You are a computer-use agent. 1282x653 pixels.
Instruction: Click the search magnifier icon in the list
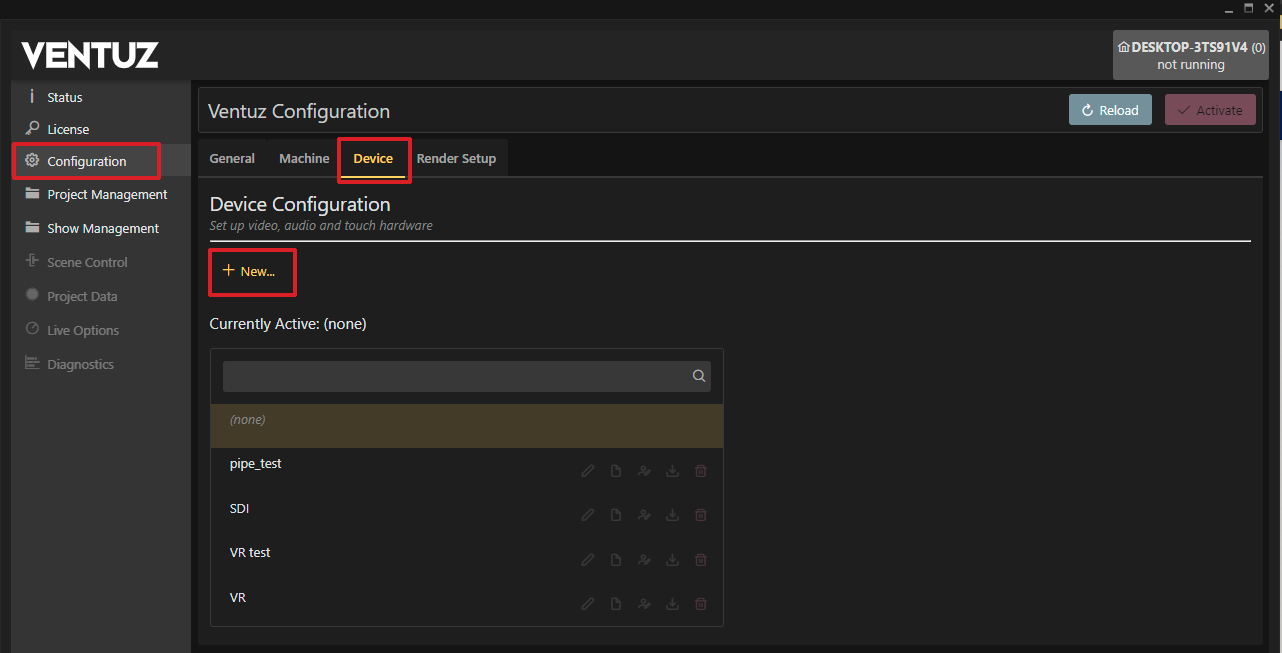699,376
